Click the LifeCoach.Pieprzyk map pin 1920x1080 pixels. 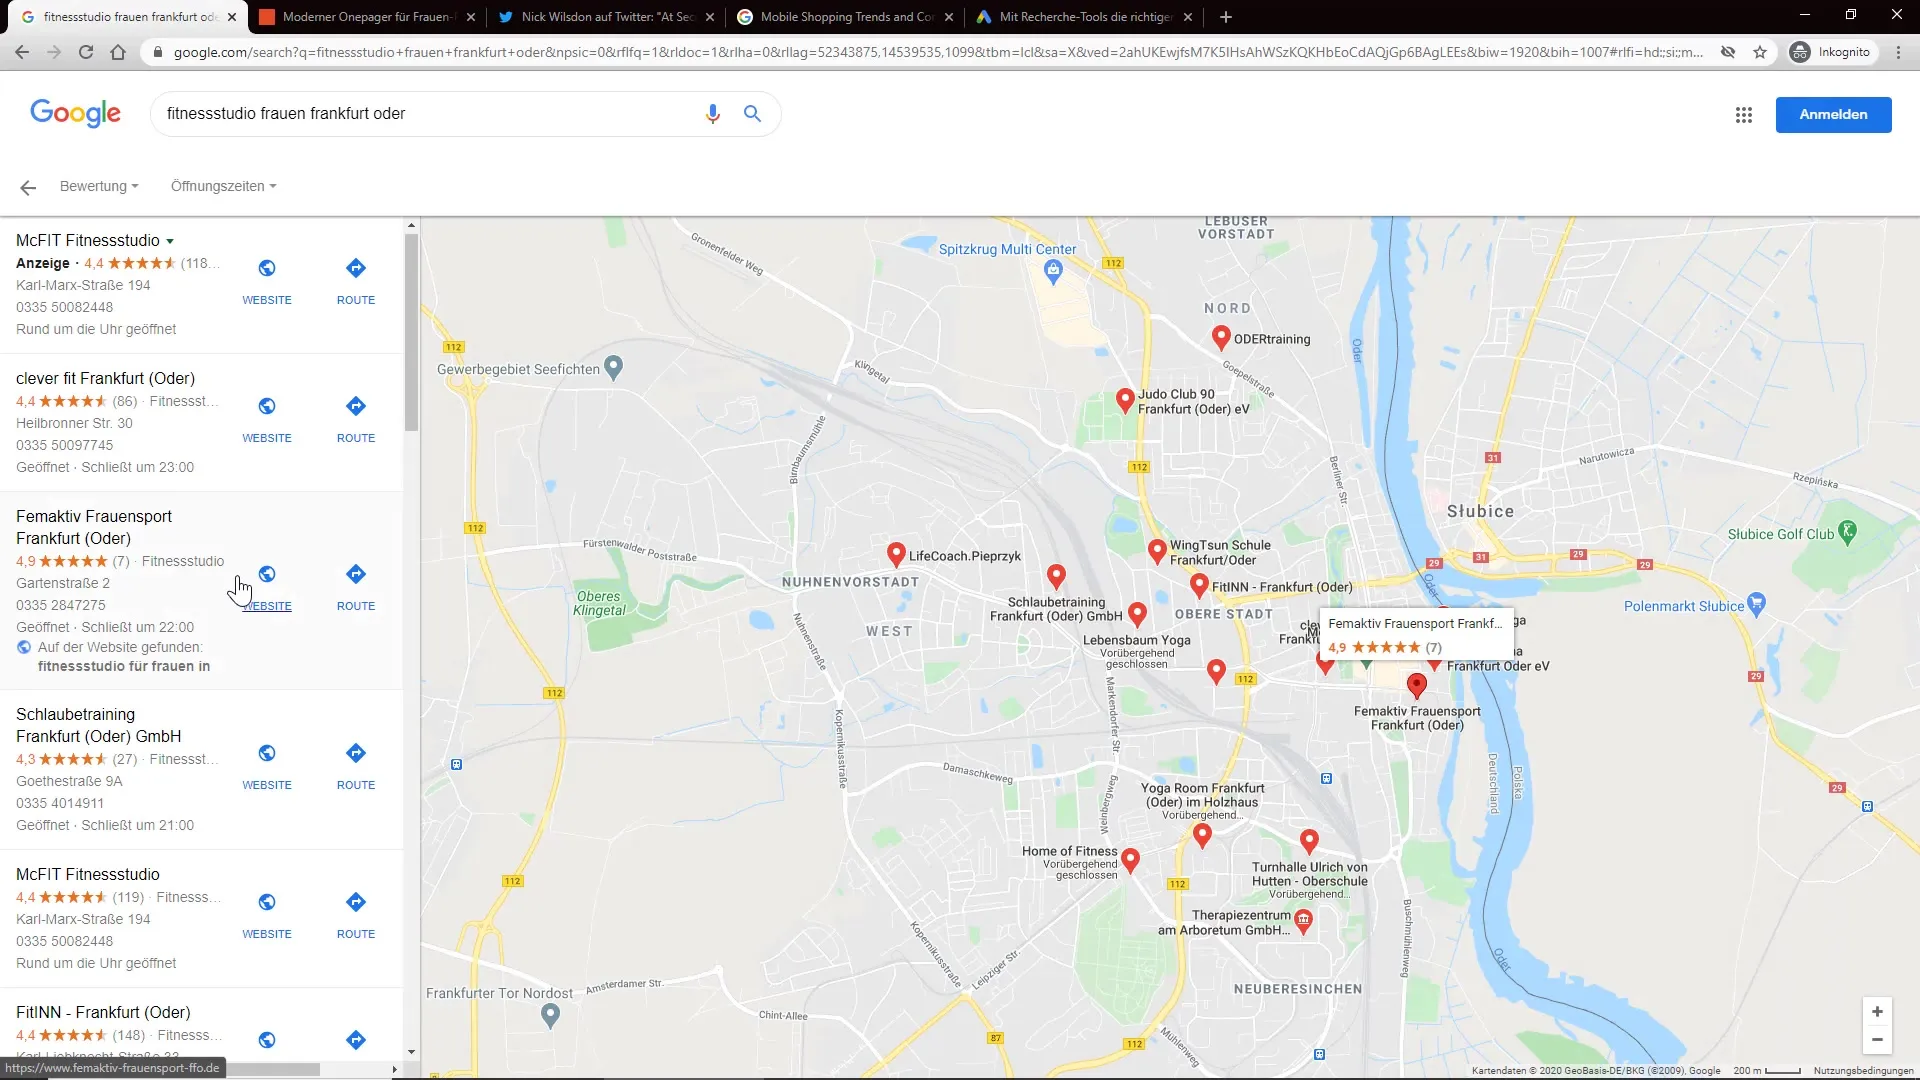click(x=896, y=554)
